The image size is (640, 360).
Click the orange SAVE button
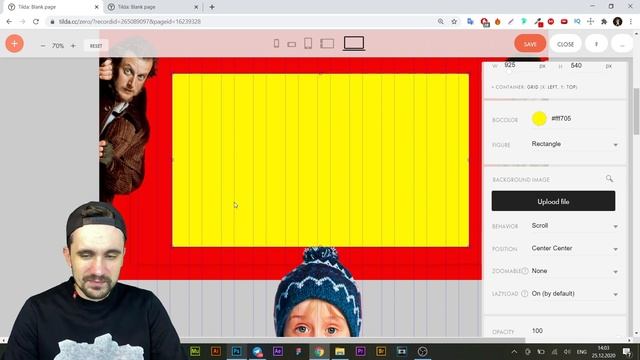pyautogui.click(x=530, y=44)
